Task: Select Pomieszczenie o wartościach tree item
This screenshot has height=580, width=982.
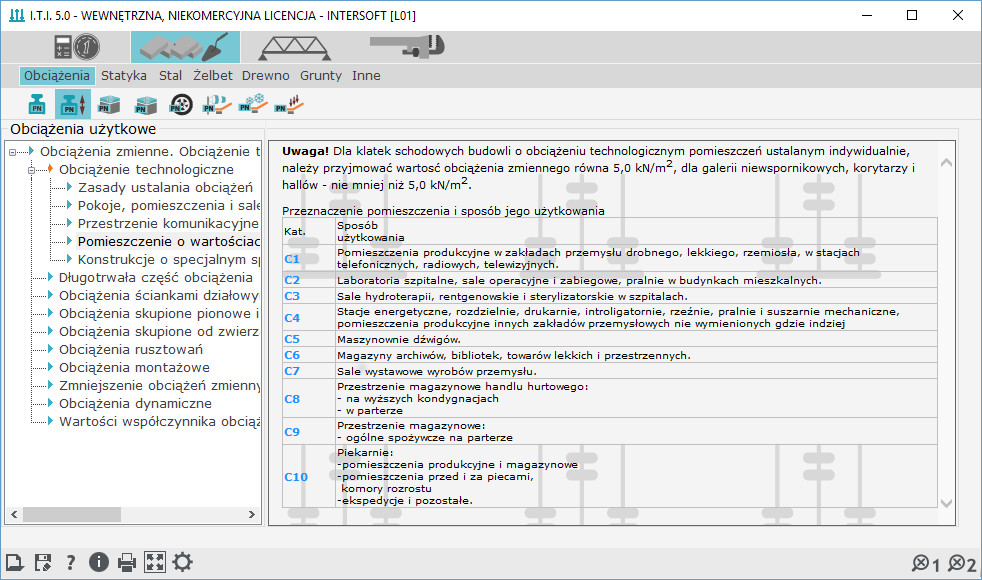Action: click(168, 242)
